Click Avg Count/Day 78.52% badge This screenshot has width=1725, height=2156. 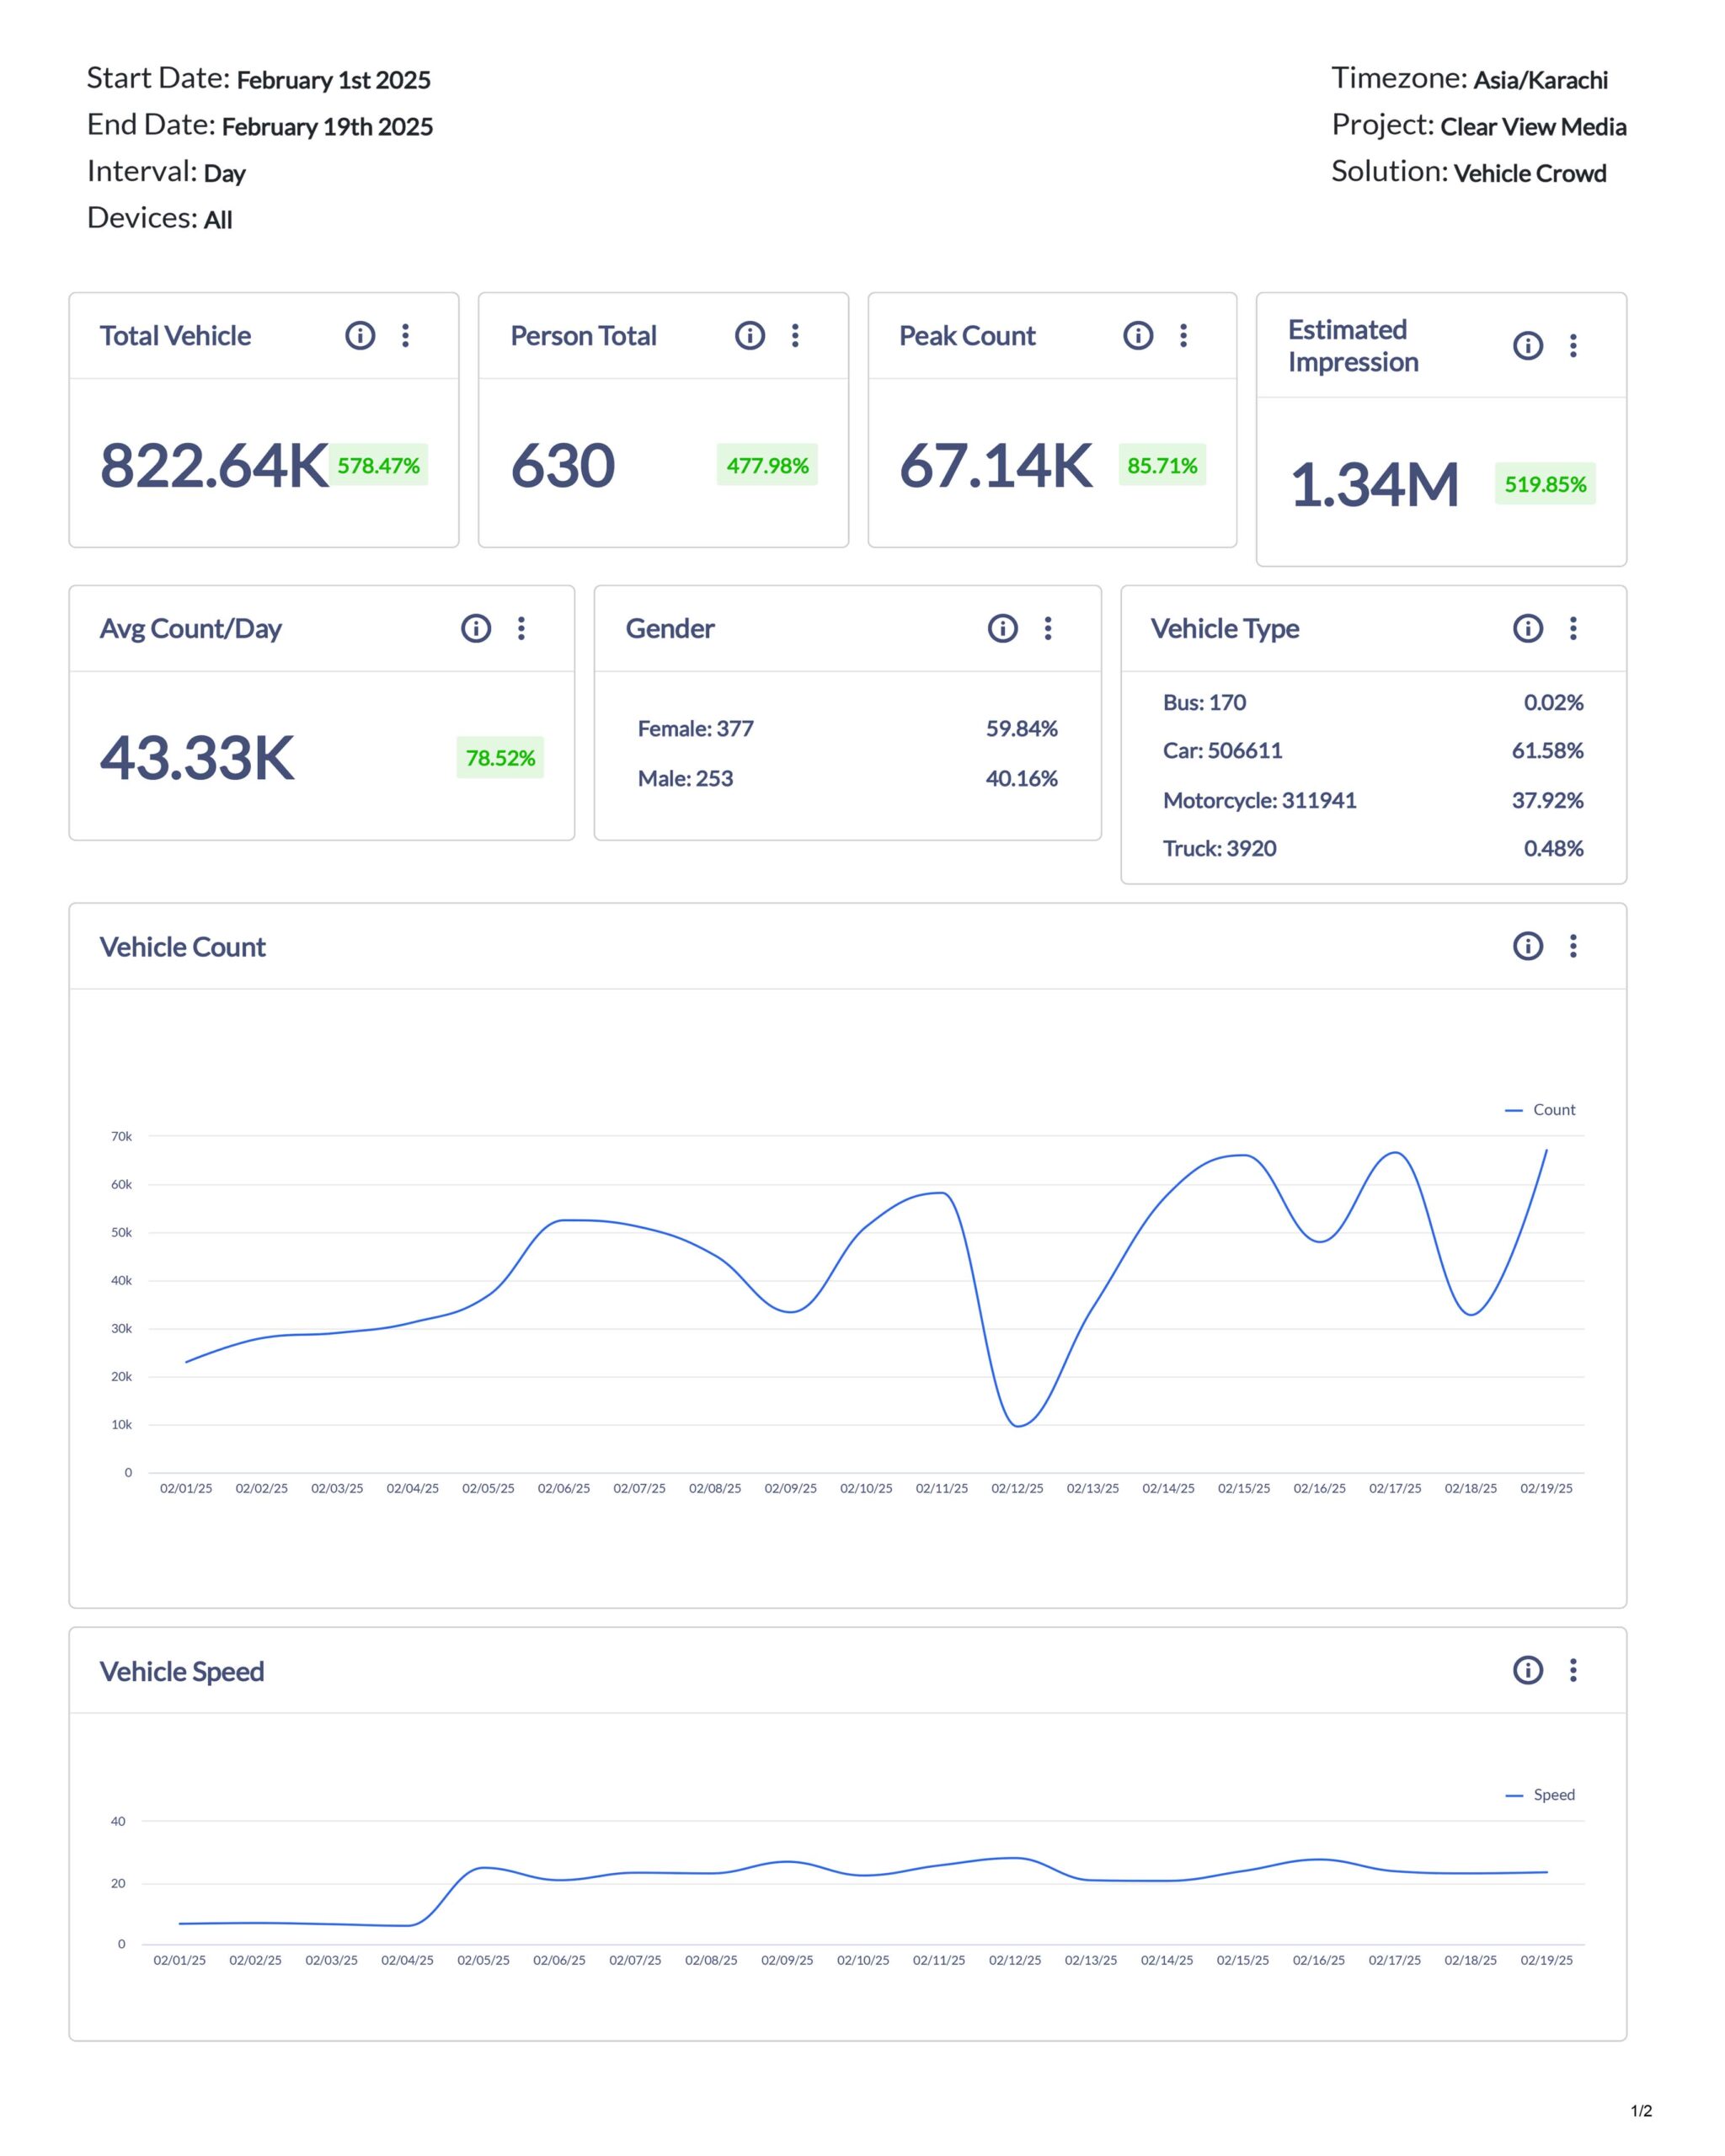coord(500,758)
